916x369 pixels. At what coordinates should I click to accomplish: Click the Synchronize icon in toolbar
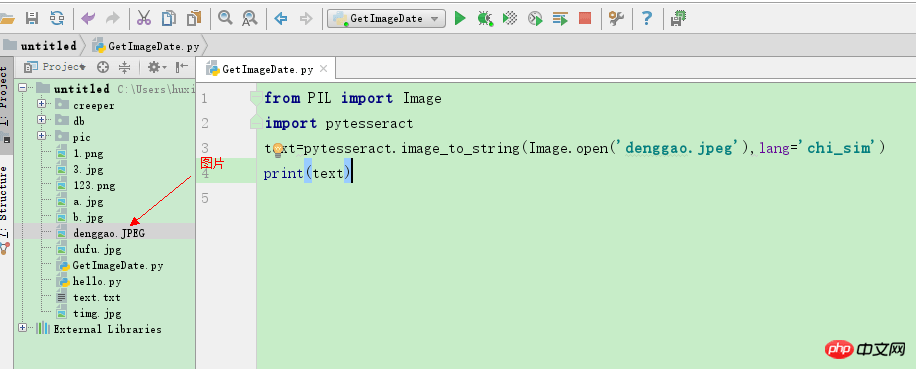57,19
